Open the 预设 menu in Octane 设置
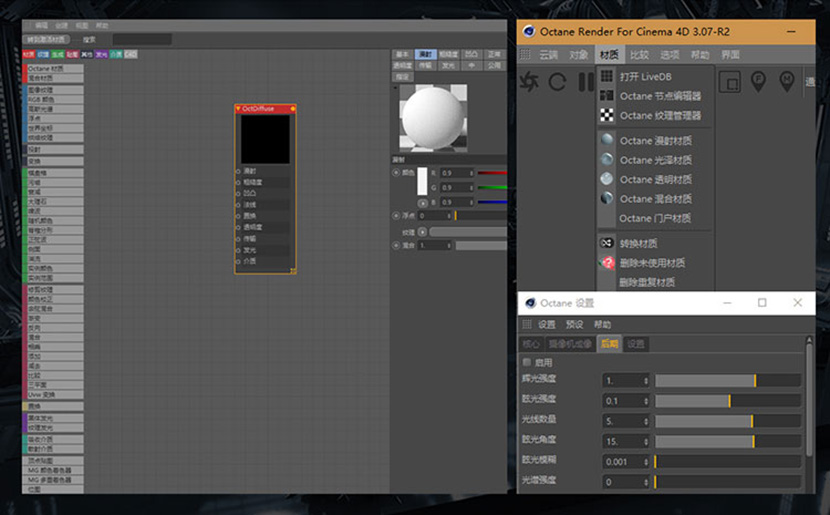The image size is (830, 515). click(x=574, y=324)
